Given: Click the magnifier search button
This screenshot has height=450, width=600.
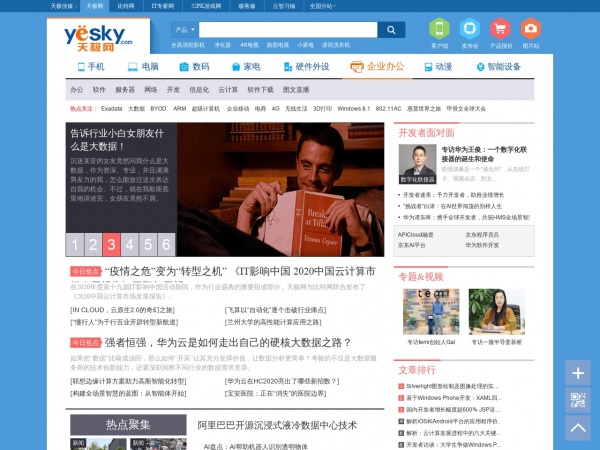Looking at the screenshot, I should [391, 30].
